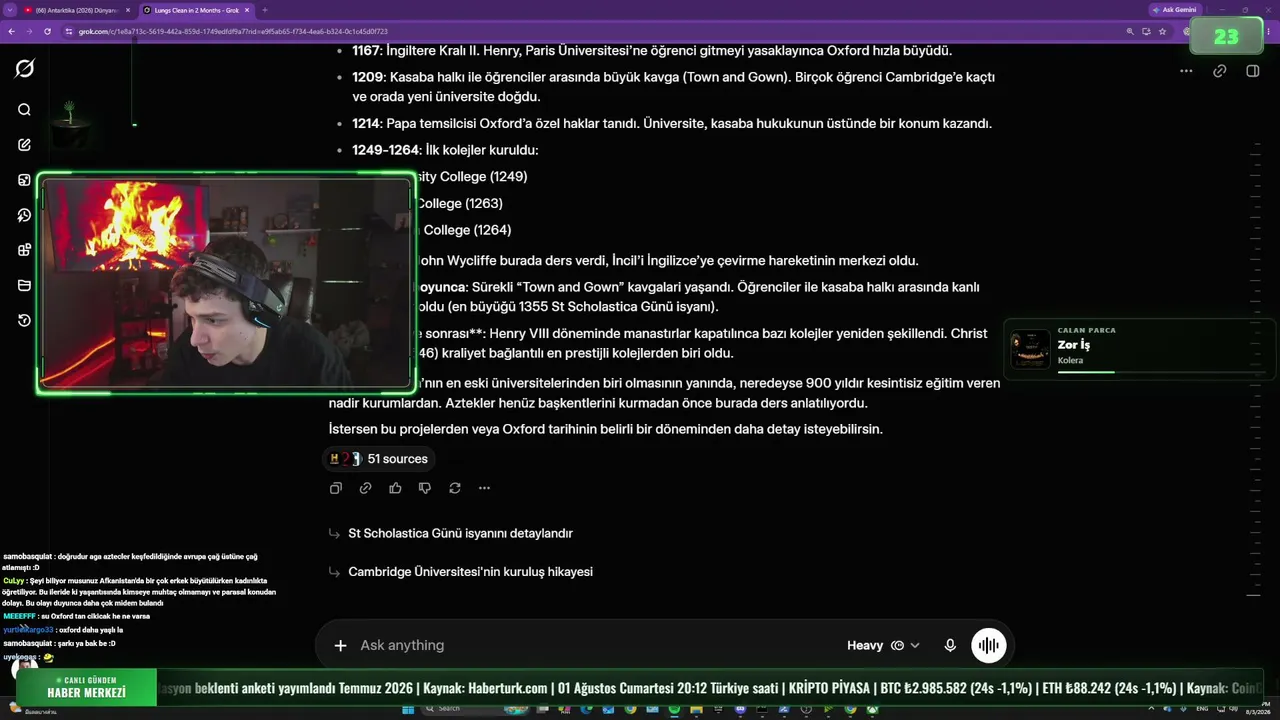
Task: Toggle the side panel icon at top right
Action: 1253,71
